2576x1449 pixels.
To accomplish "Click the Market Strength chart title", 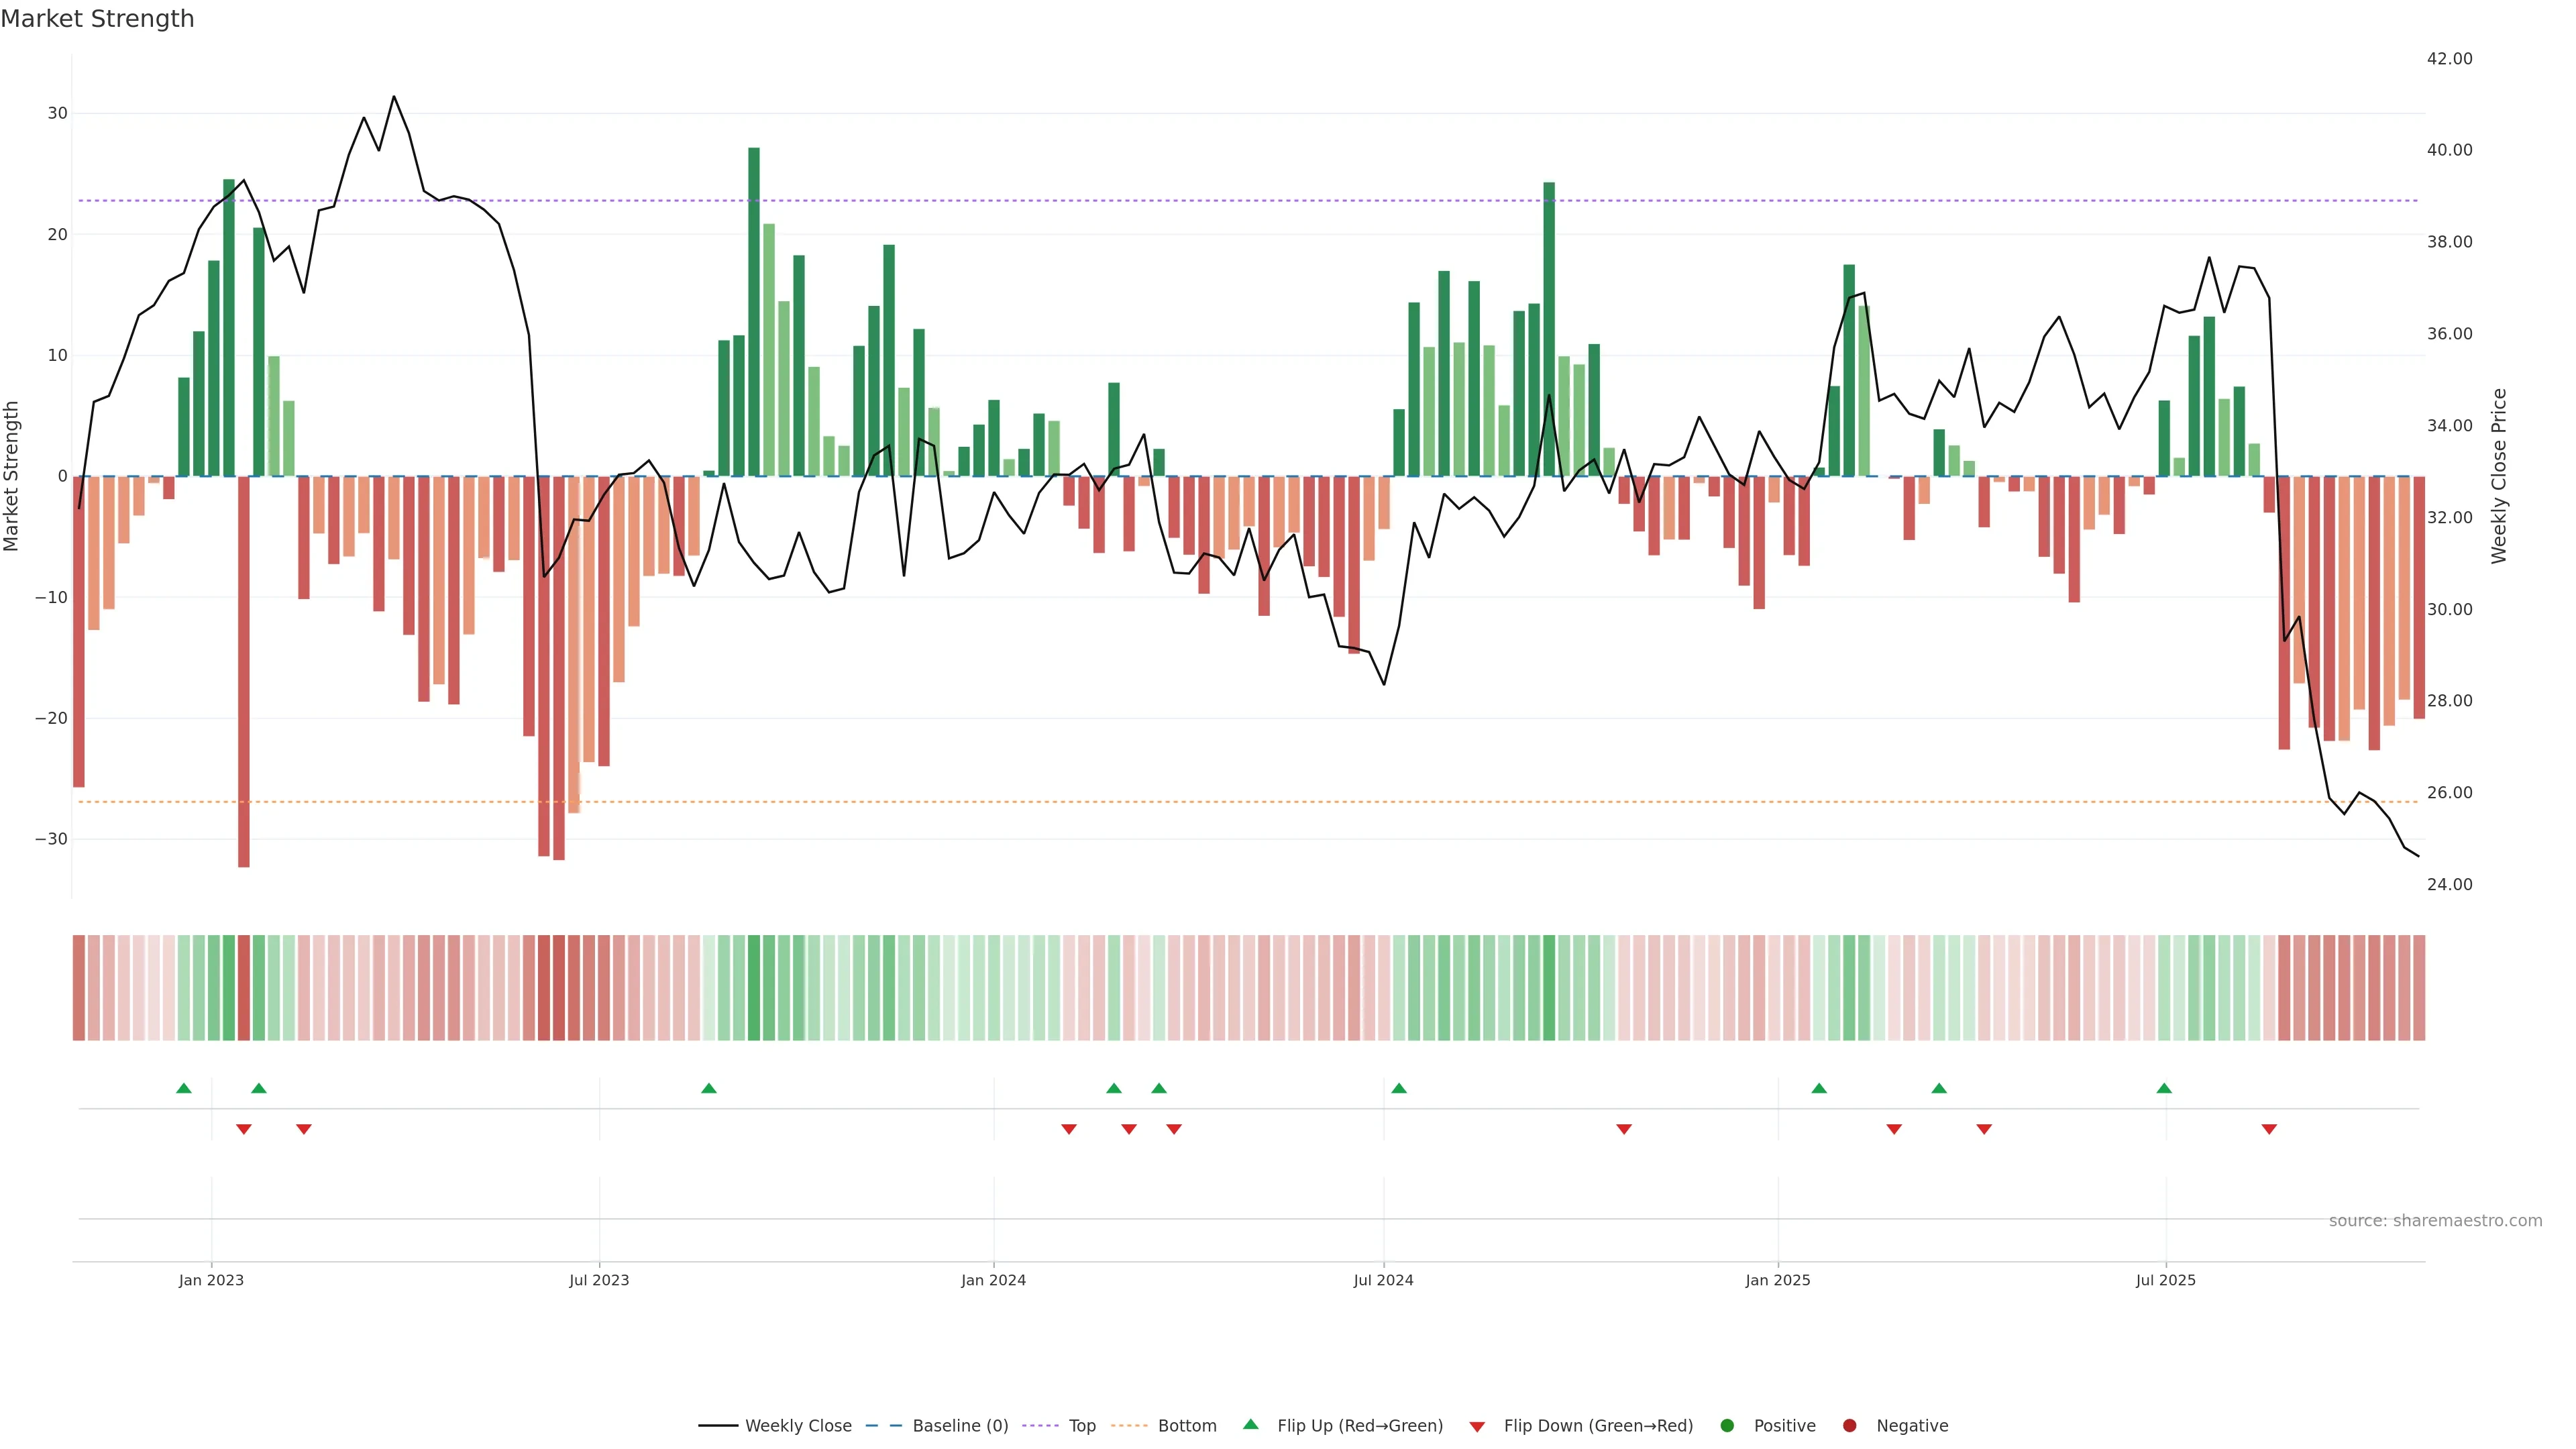I will coord(97,19).
